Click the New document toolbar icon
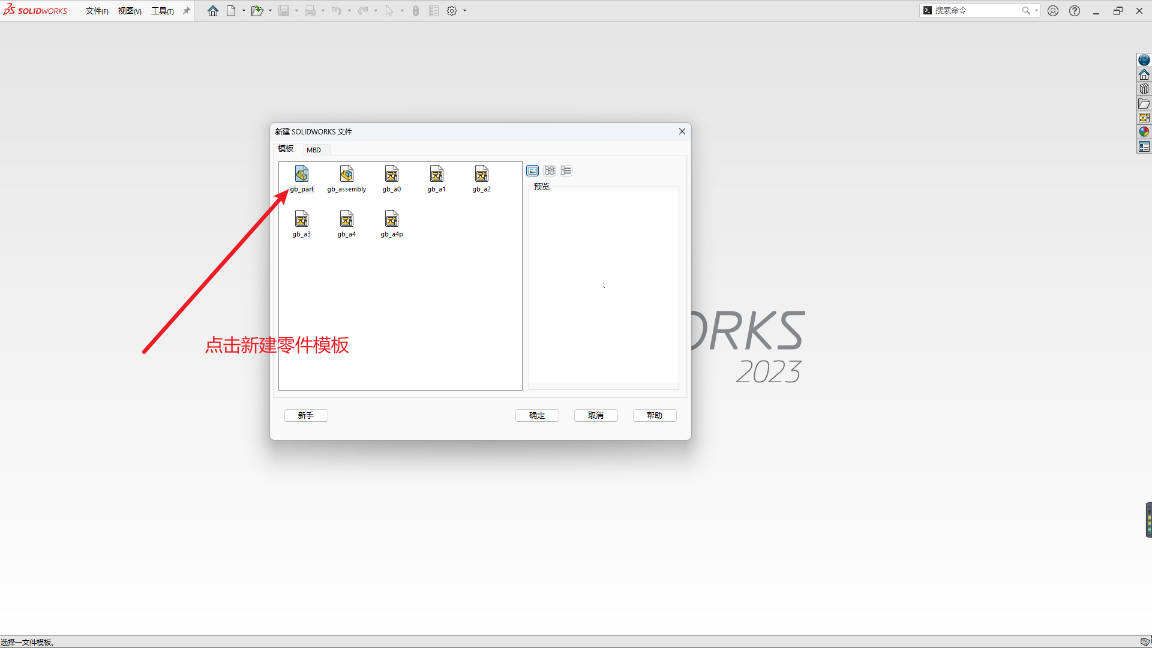Image resolution: width=1152 pixels, height=648 pixels. (x=231, y=11)
